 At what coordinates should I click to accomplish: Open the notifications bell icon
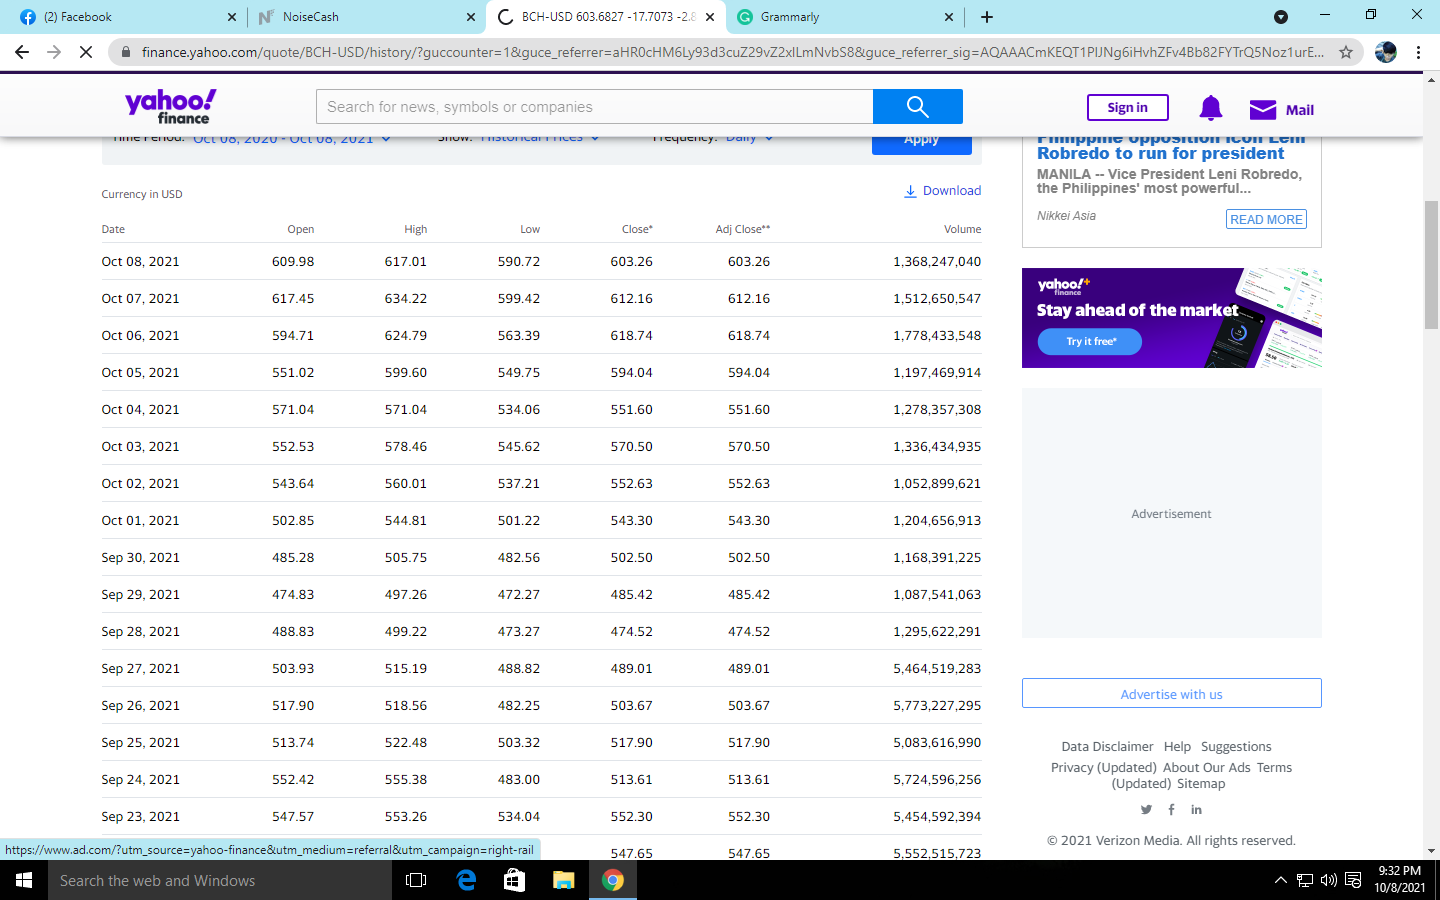(x=1210, y=108)
